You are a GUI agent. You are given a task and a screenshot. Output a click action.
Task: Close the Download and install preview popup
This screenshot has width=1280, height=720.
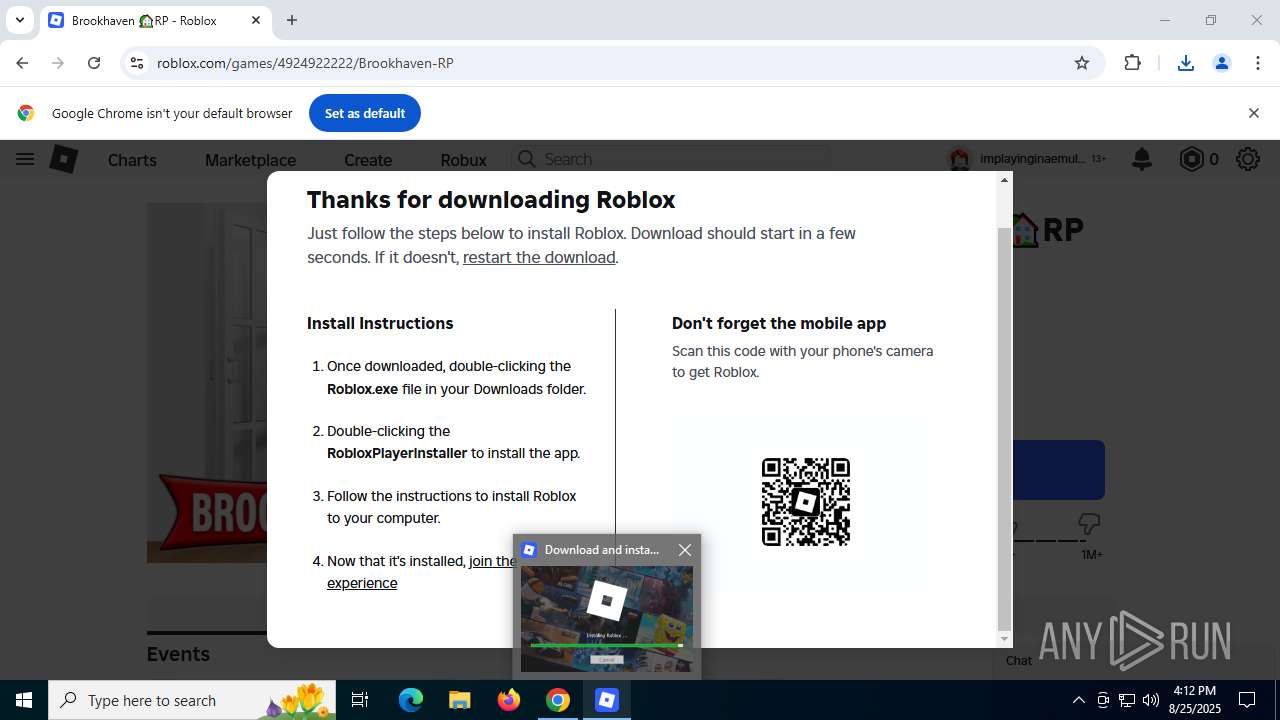pos(685,550)
